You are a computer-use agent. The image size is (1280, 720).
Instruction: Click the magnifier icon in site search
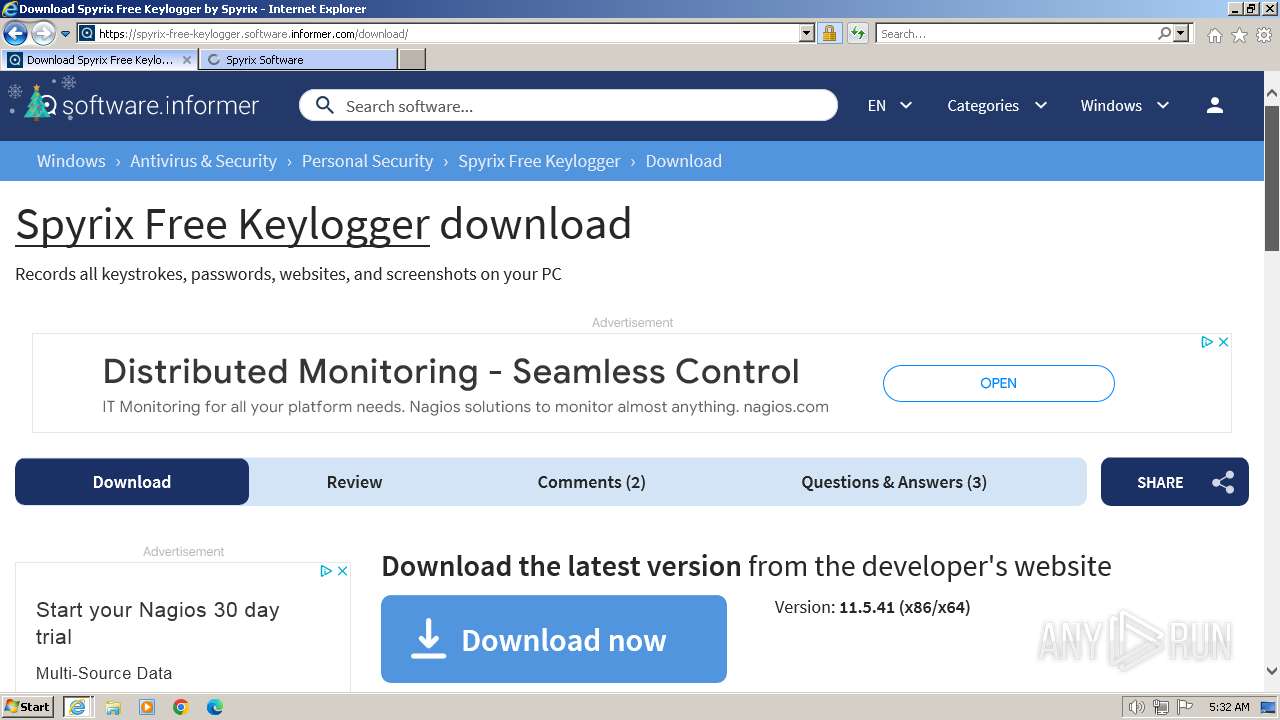[x=324, y=105]
